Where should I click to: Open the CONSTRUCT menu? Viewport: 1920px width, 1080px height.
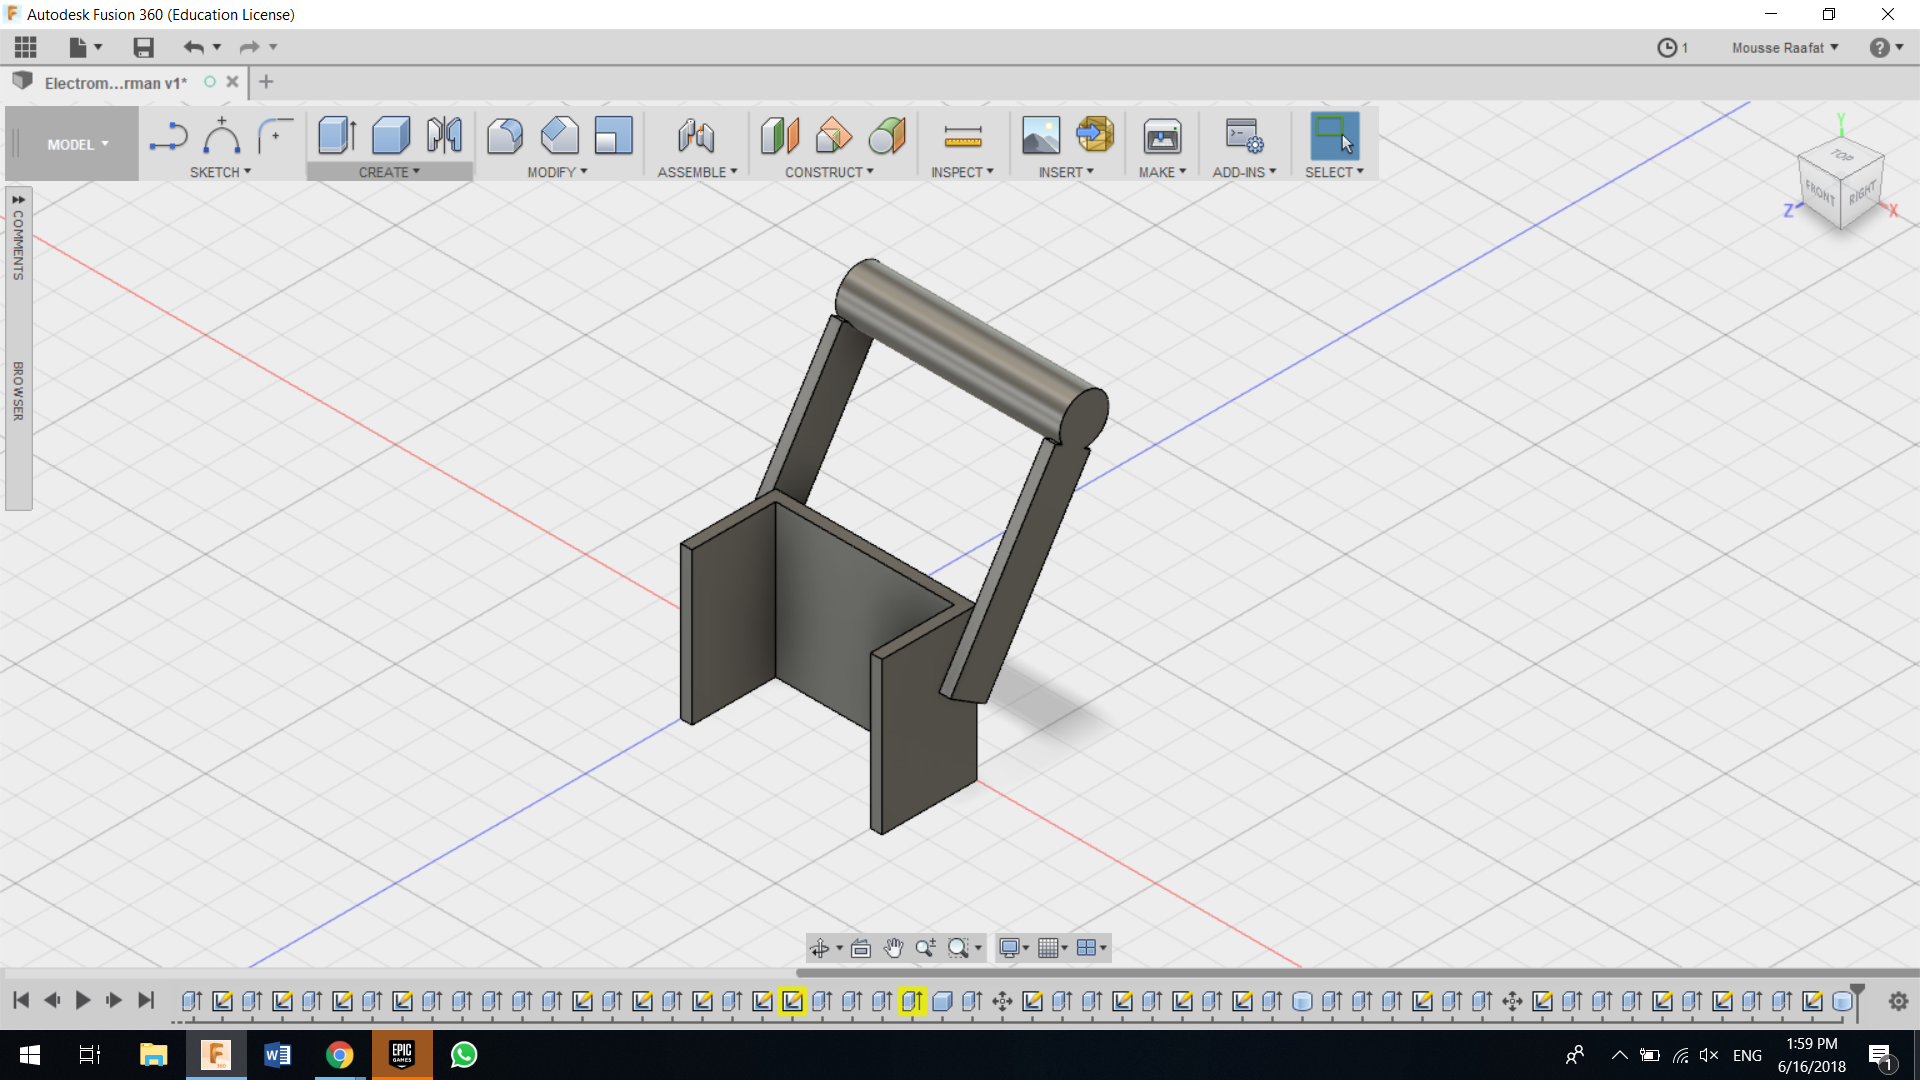[829, 172]
